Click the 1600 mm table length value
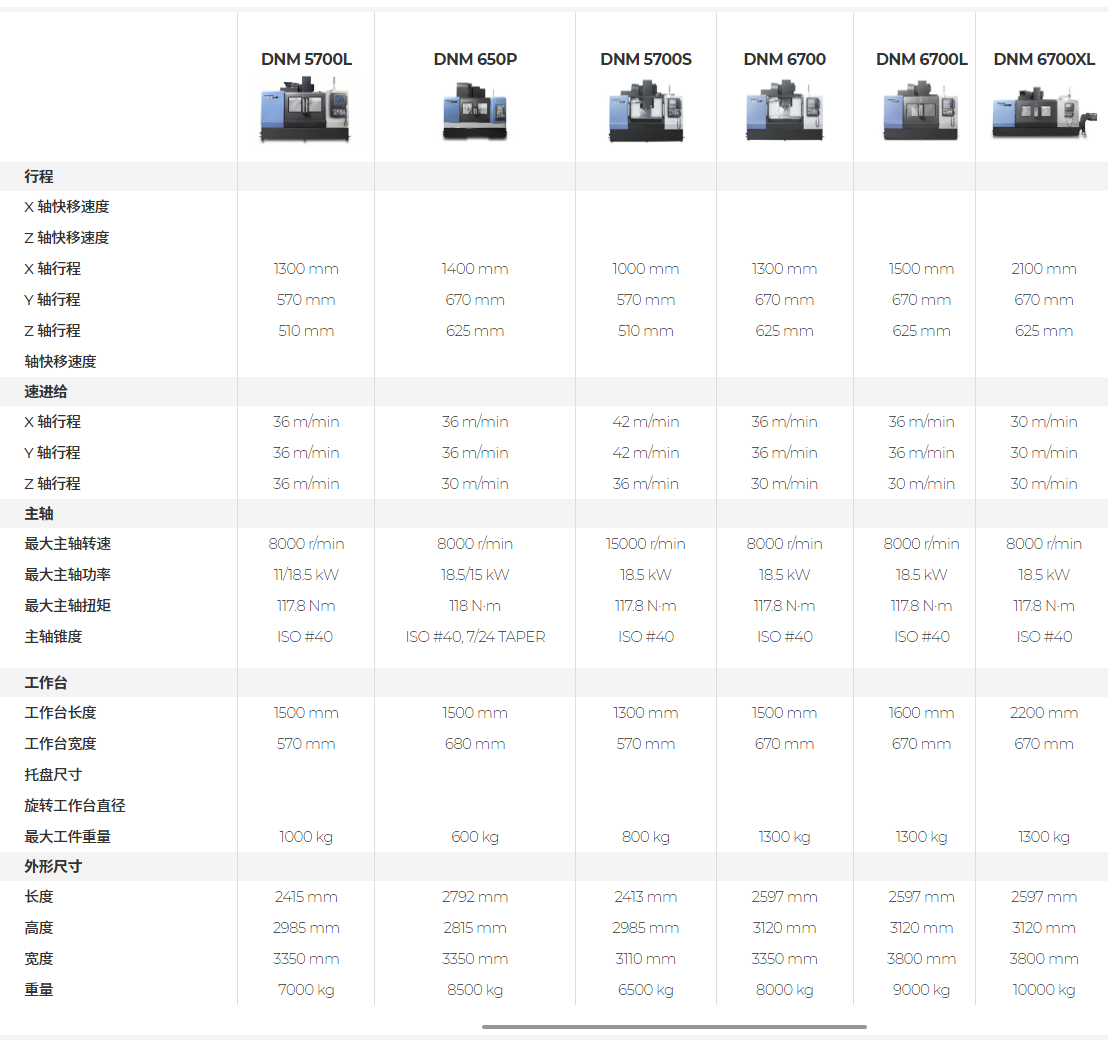 click(x=921, y=713)
